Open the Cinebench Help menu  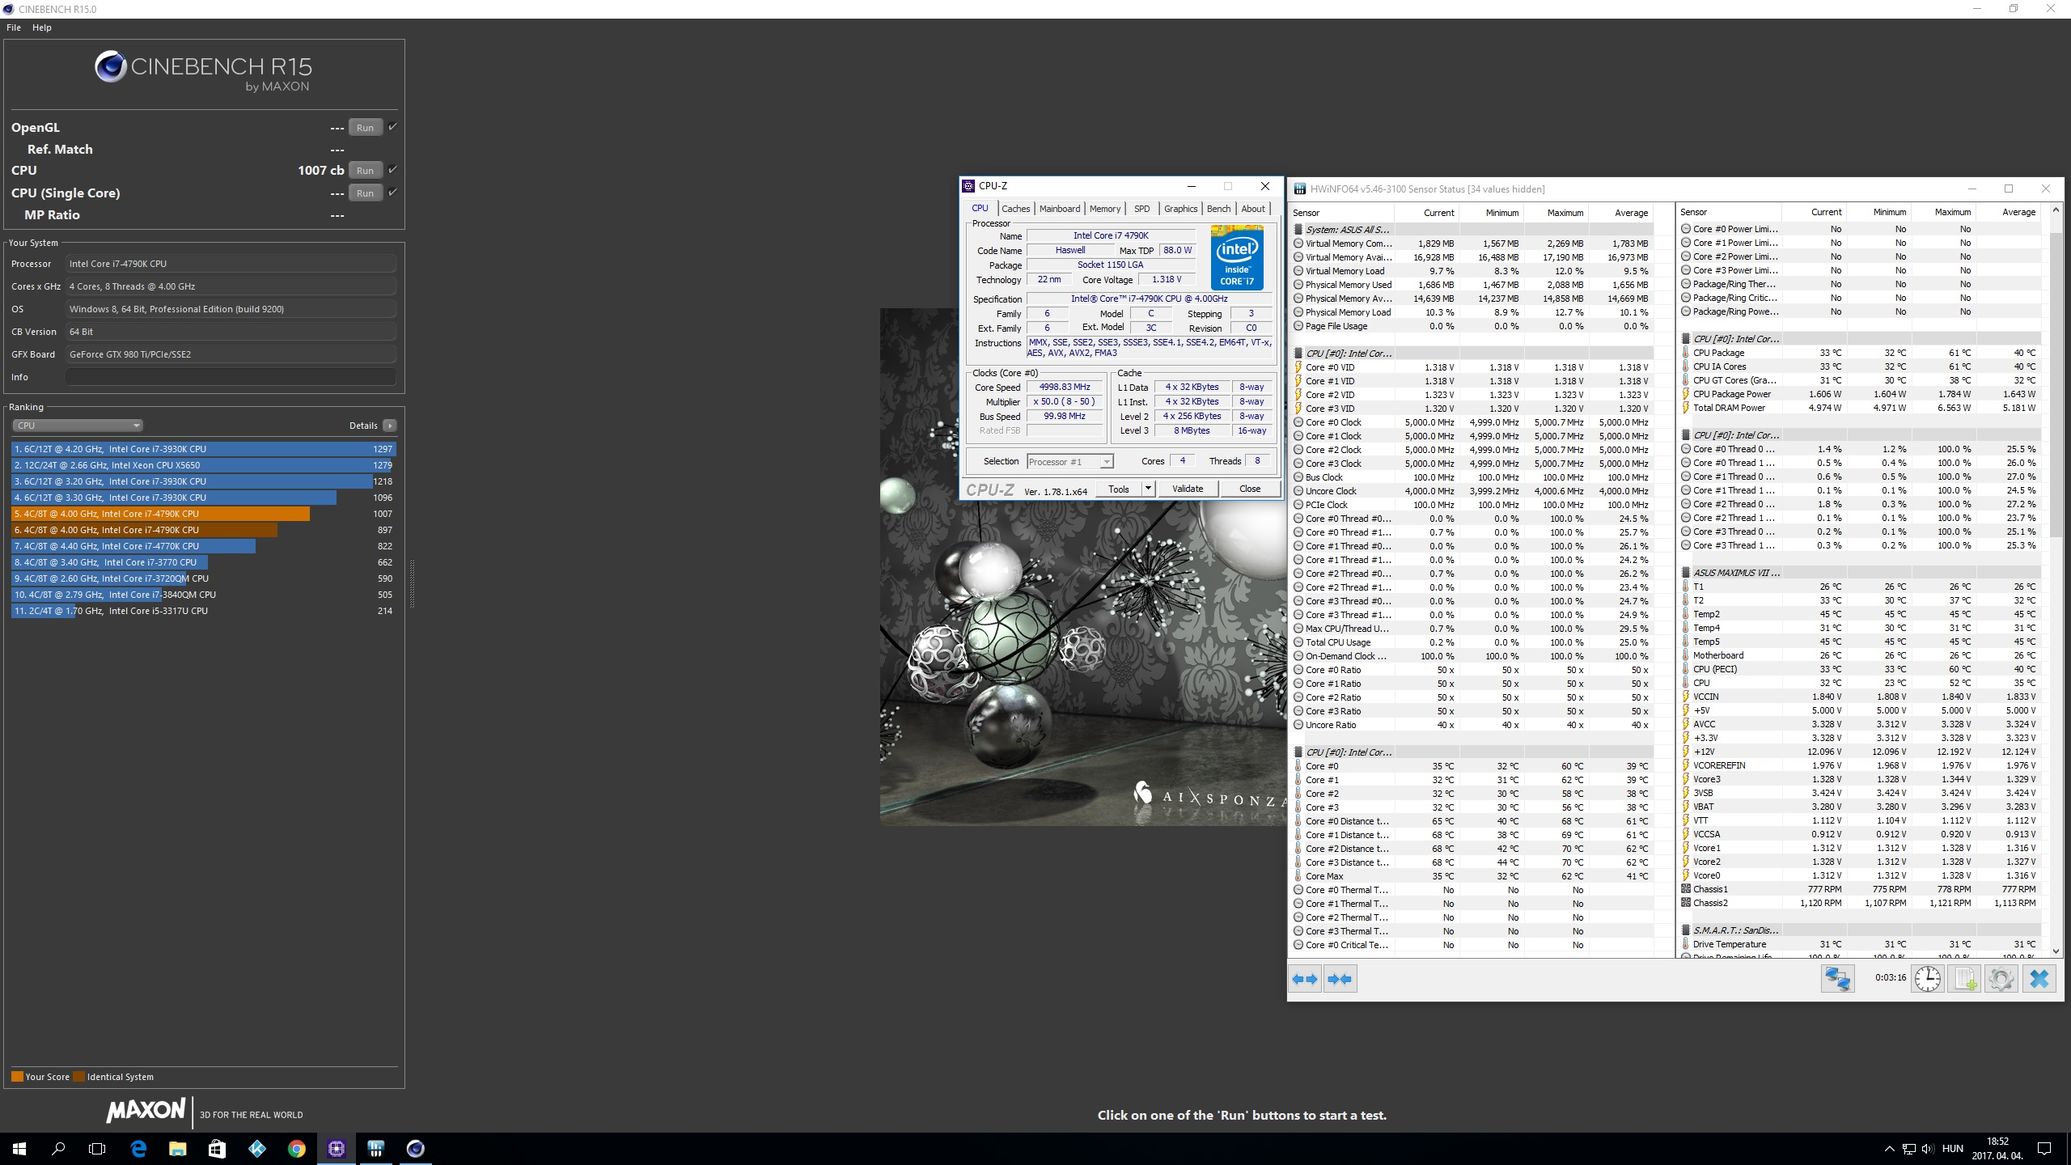pyautogui.click(x=42, y=28)
